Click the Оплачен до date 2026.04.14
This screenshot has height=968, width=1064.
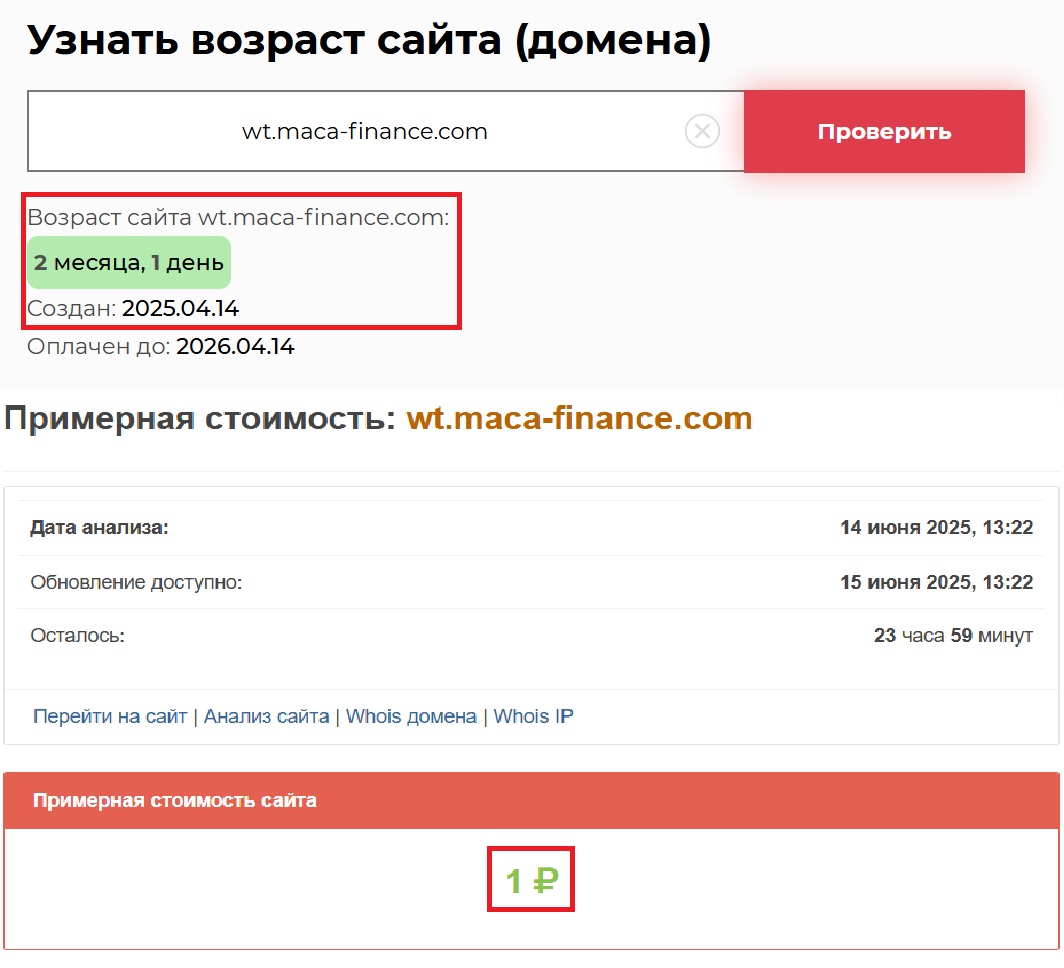tap(235, 347)
